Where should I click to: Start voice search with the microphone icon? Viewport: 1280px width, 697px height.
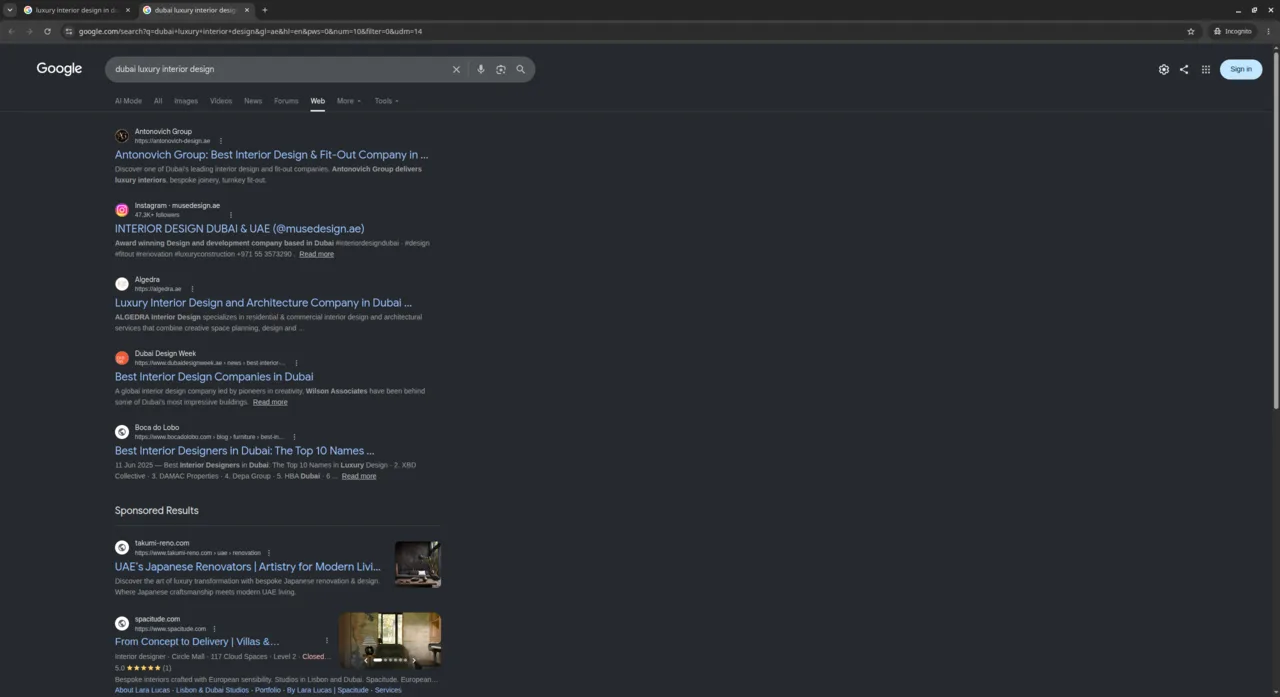(x=481, y=70)
